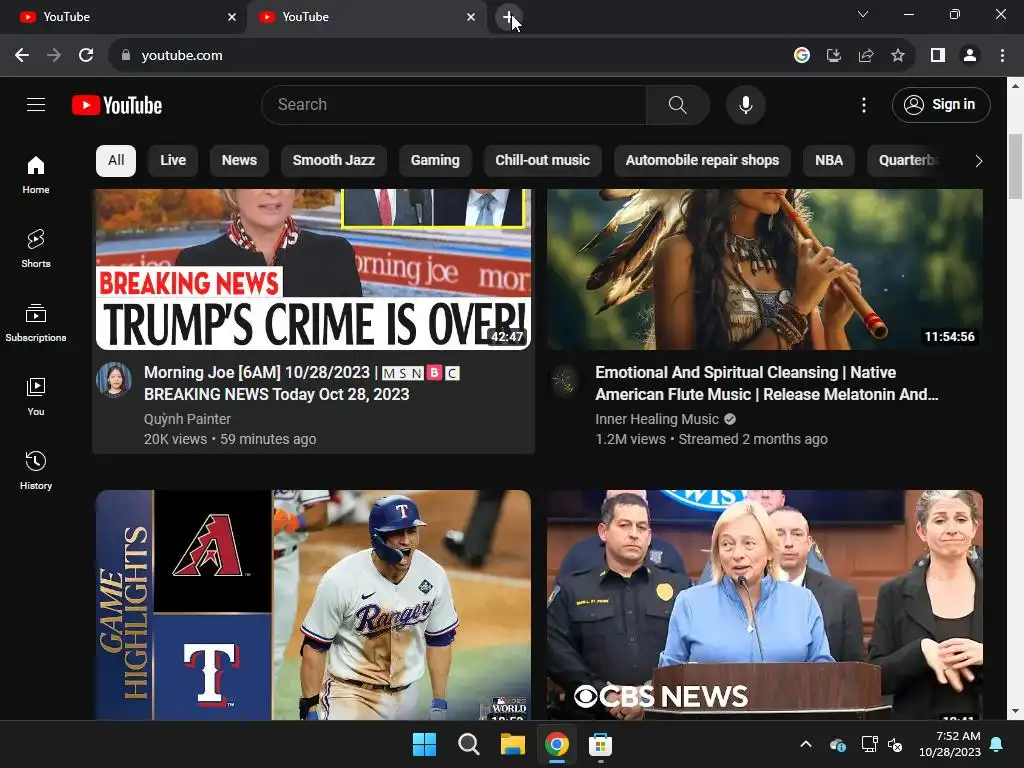Open File Explorer from taskbar
The image size is (1024, 768).
513,744
